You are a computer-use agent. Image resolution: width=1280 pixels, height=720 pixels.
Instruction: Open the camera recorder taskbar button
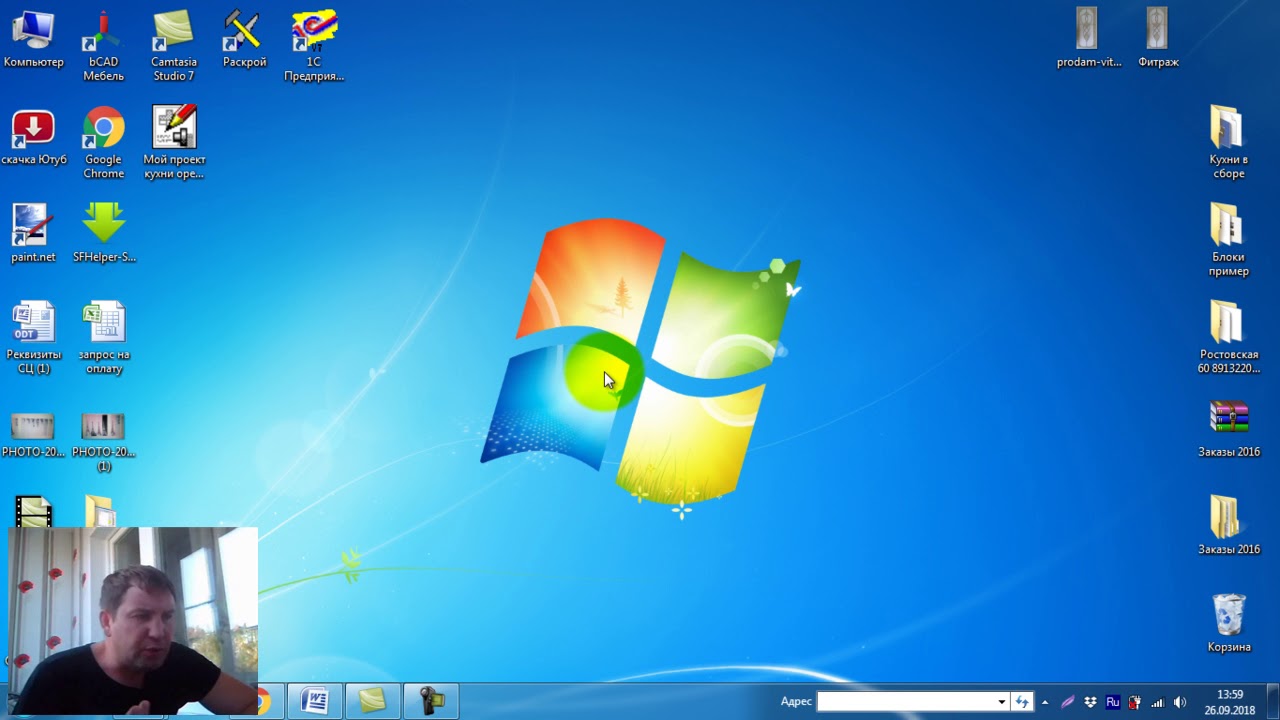(x=431, y=701)
